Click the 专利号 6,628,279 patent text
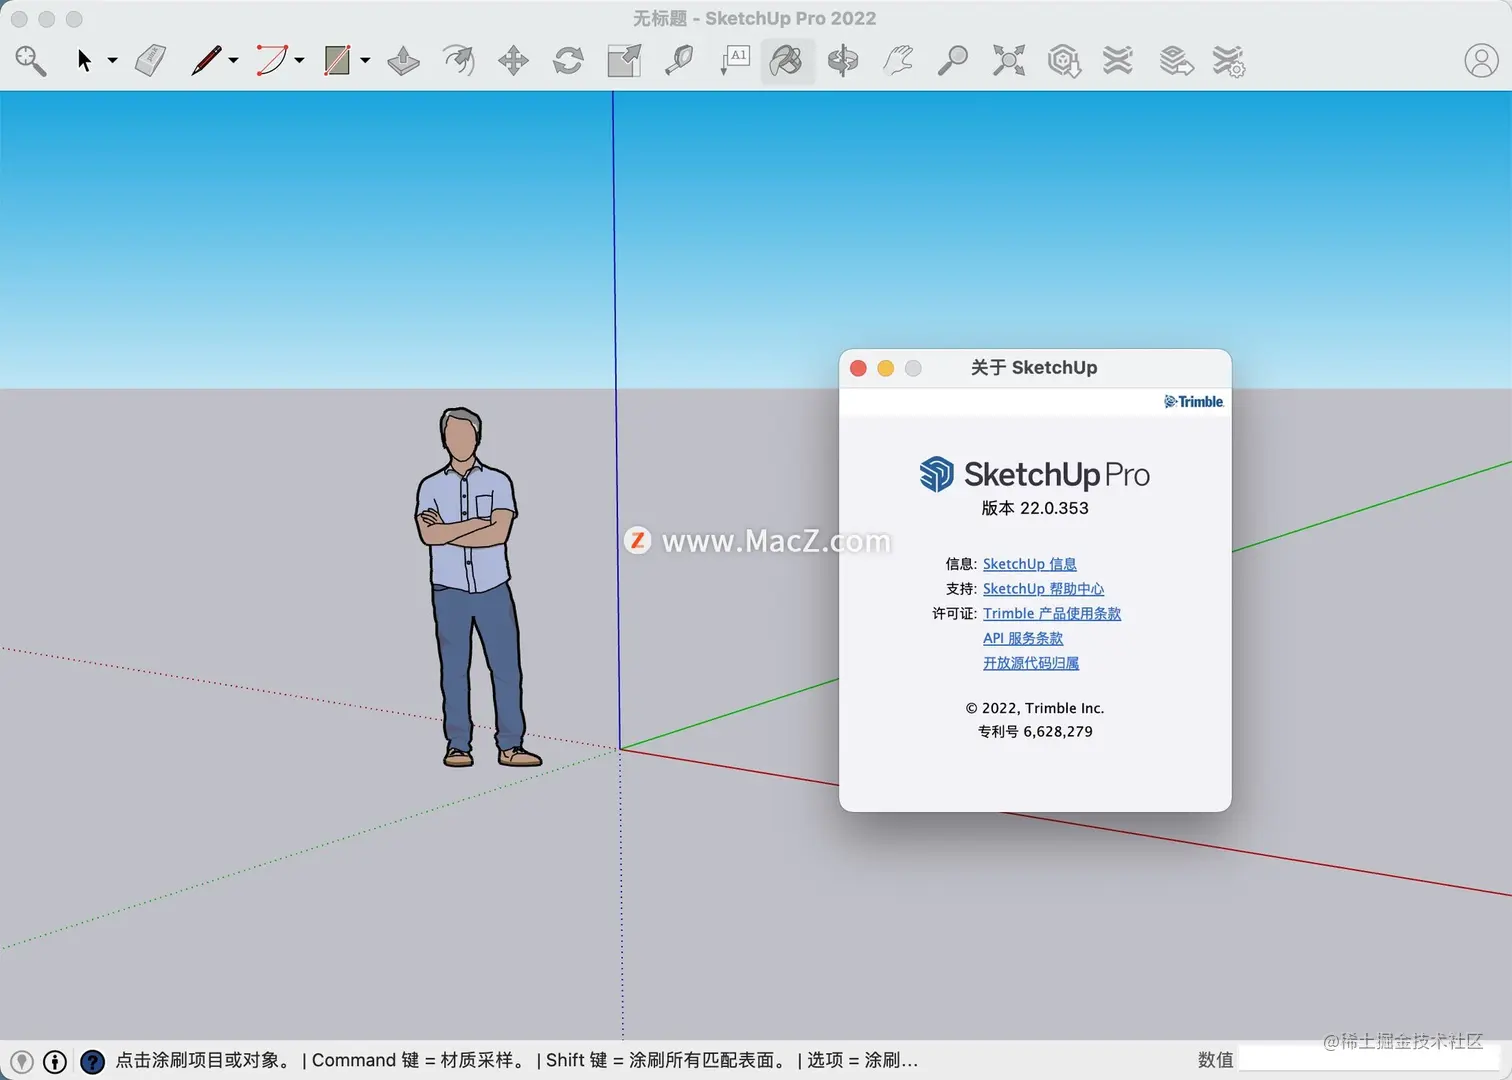This screenshot has width=1512, height=1080. pos(1035,731)
